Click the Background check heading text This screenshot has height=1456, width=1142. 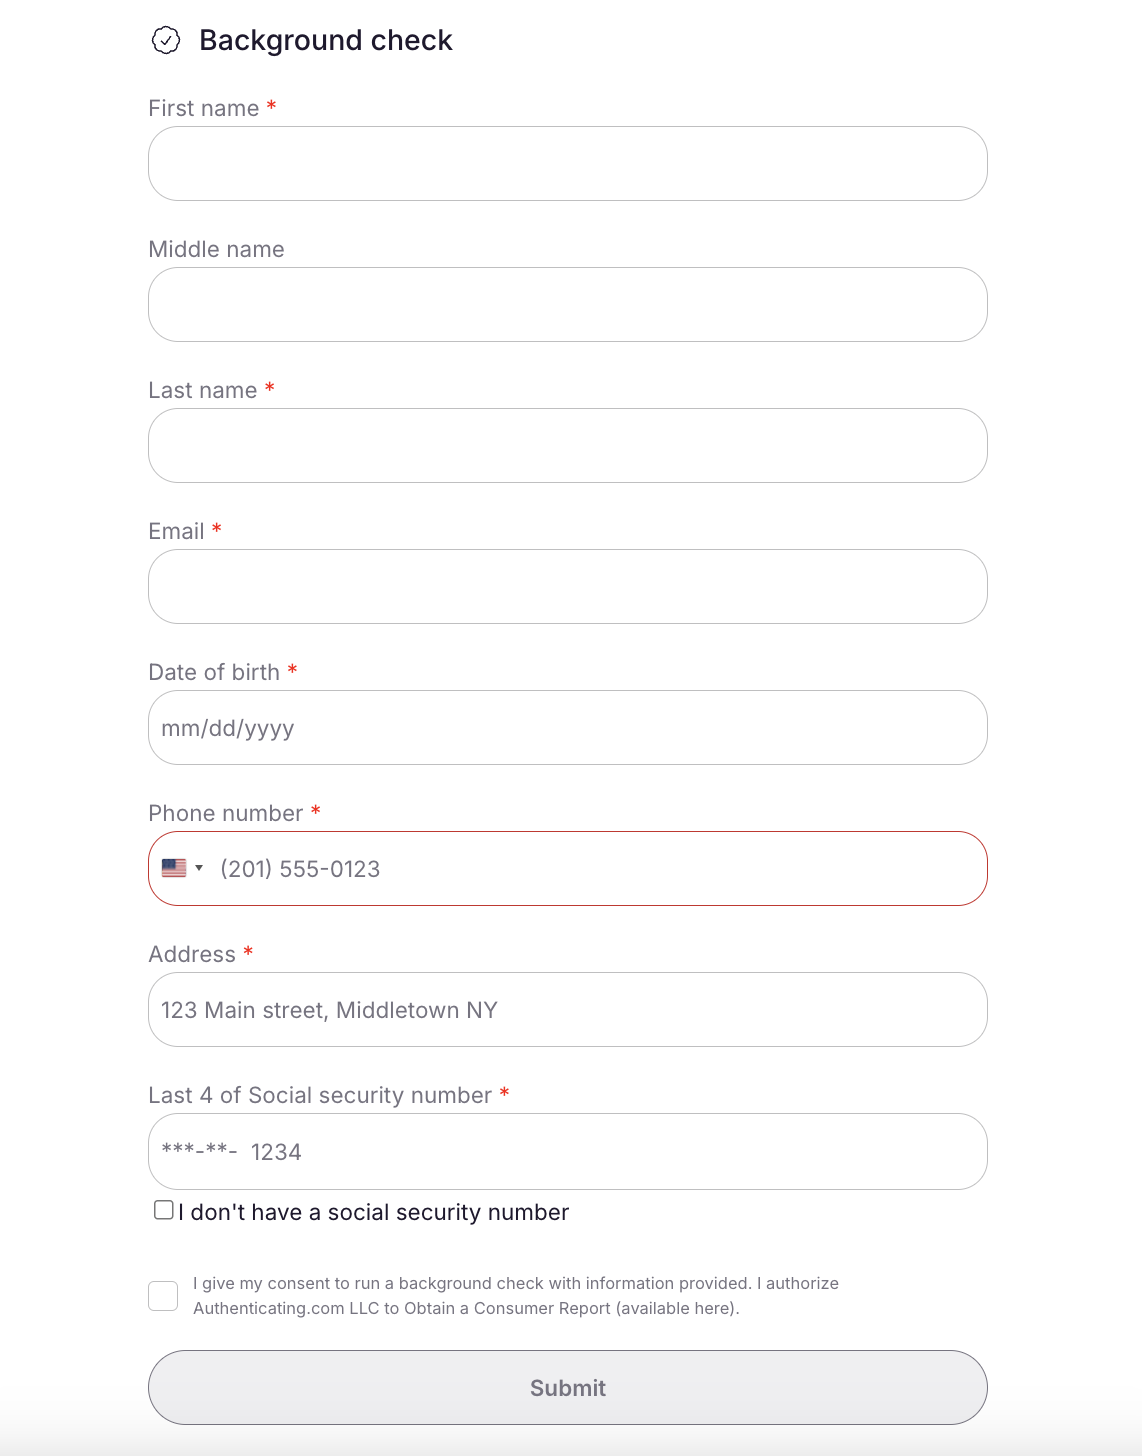click(x=324, y=41)
